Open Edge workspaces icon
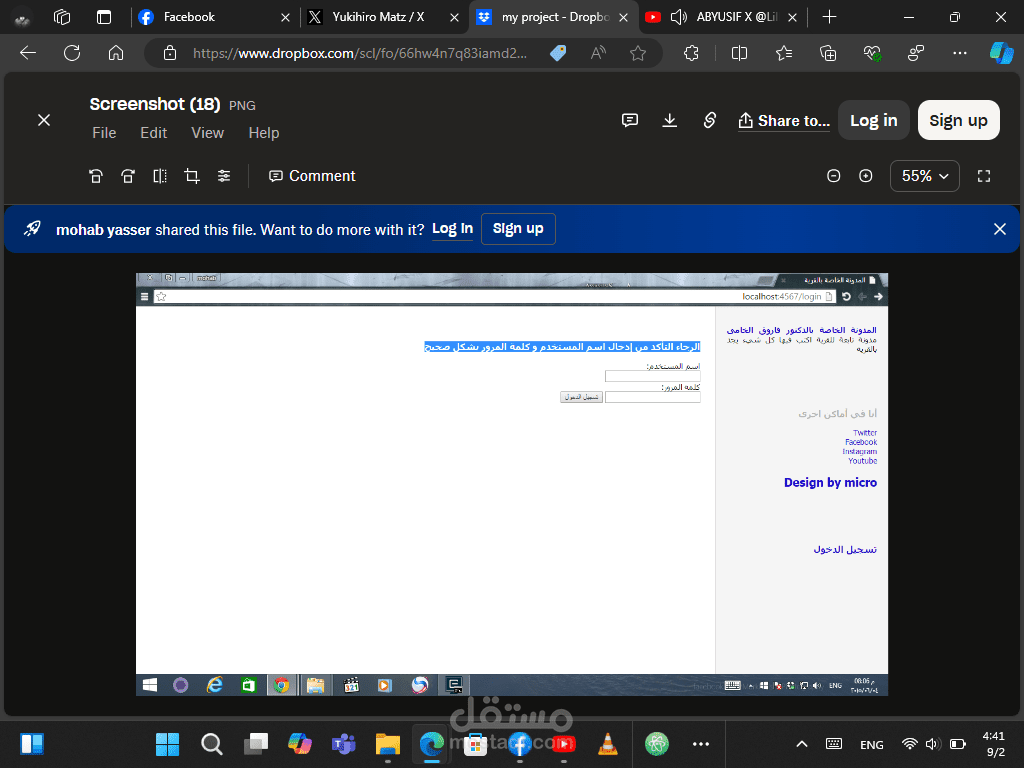Screen dimensions: 1024x768 [62, 17]
